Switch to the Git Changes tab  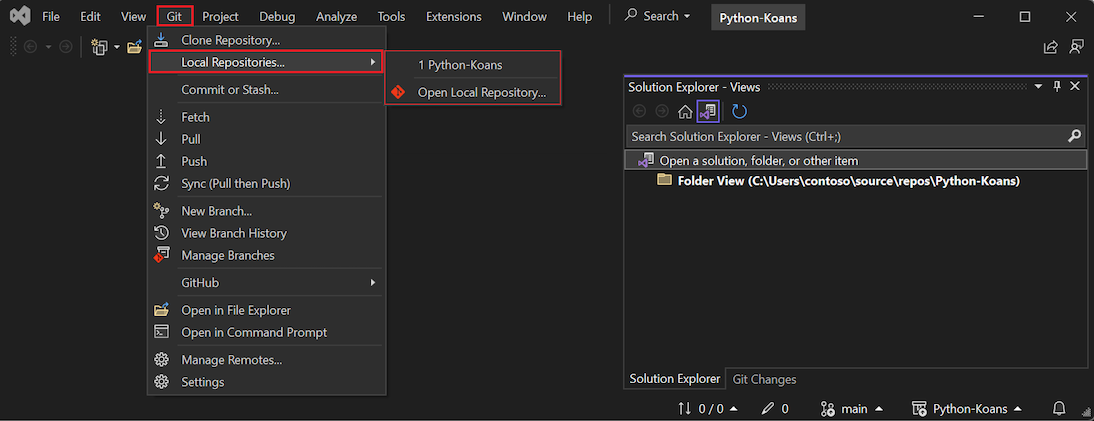coord(764,379)
